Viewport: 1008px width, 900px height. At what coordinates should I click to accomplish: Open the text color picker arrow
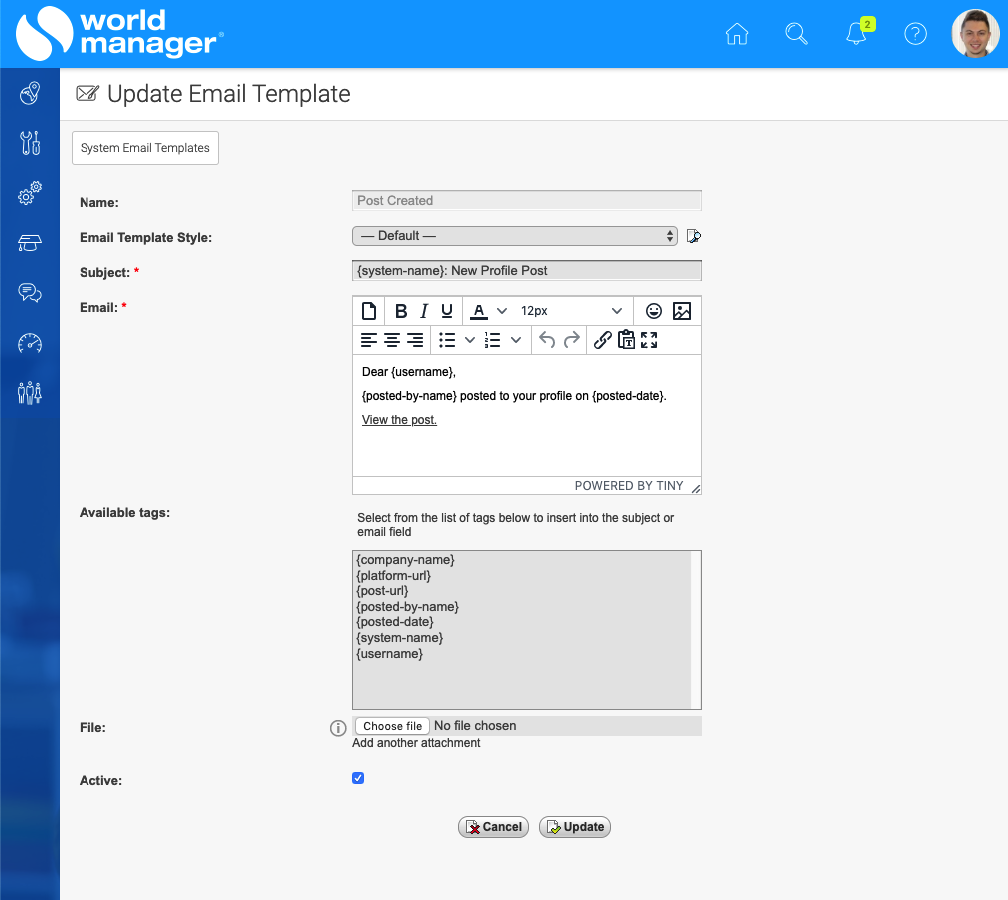click(502, 311)
